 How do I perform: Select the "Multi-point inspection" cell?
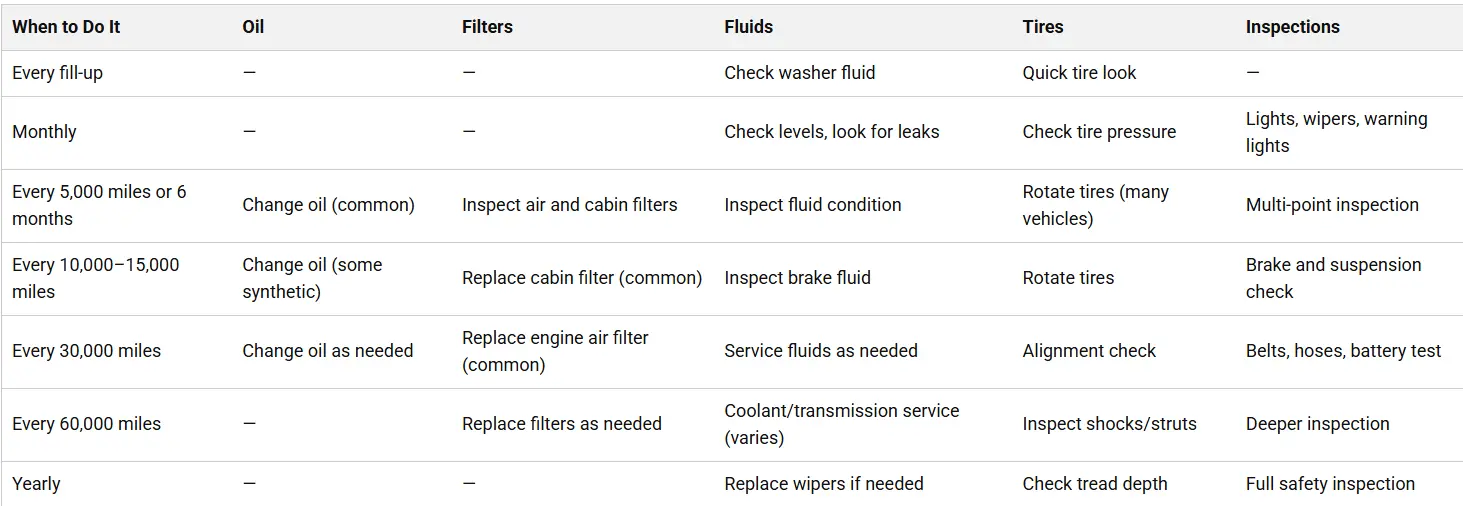point(1332,205)
